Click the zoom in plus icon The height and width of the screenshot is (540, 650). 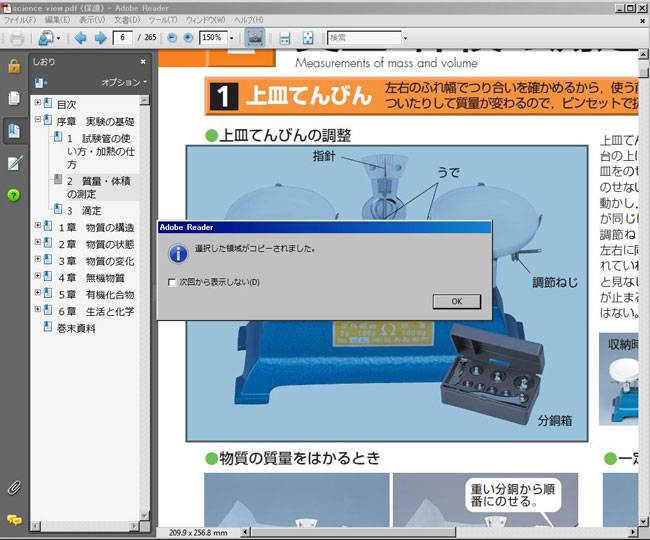click(x=188, y=38)
